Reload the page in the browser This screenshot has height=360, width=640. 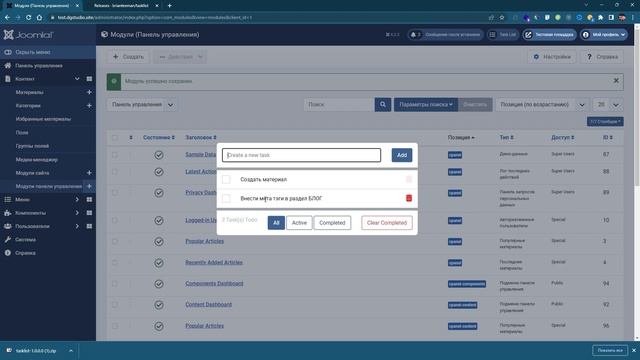[x=28, y=18]
